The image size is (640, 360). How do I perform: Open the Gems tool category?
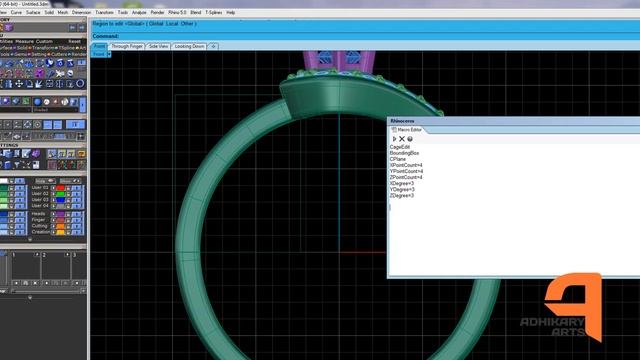[x=20, y=54]
